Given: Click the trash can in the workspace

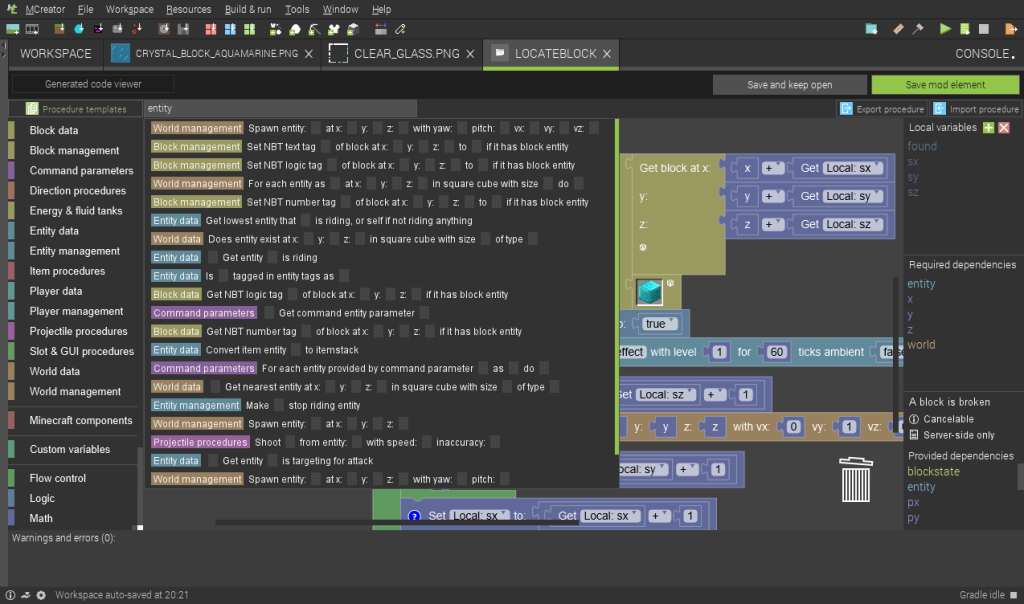Looking at the screenshot, I should 856,479.
